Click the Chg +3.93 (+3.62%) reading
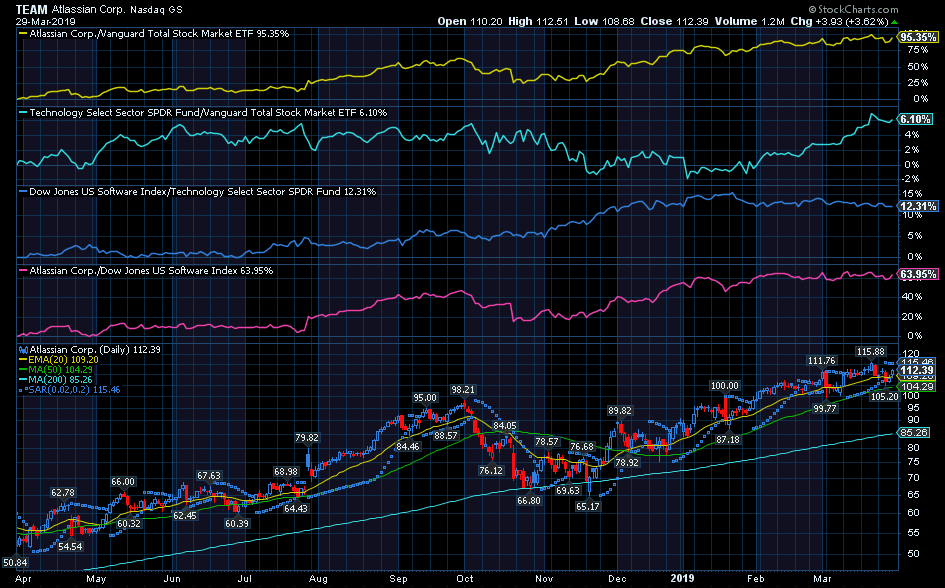This screenshot has width=945, height=588. tap(840, 21)
